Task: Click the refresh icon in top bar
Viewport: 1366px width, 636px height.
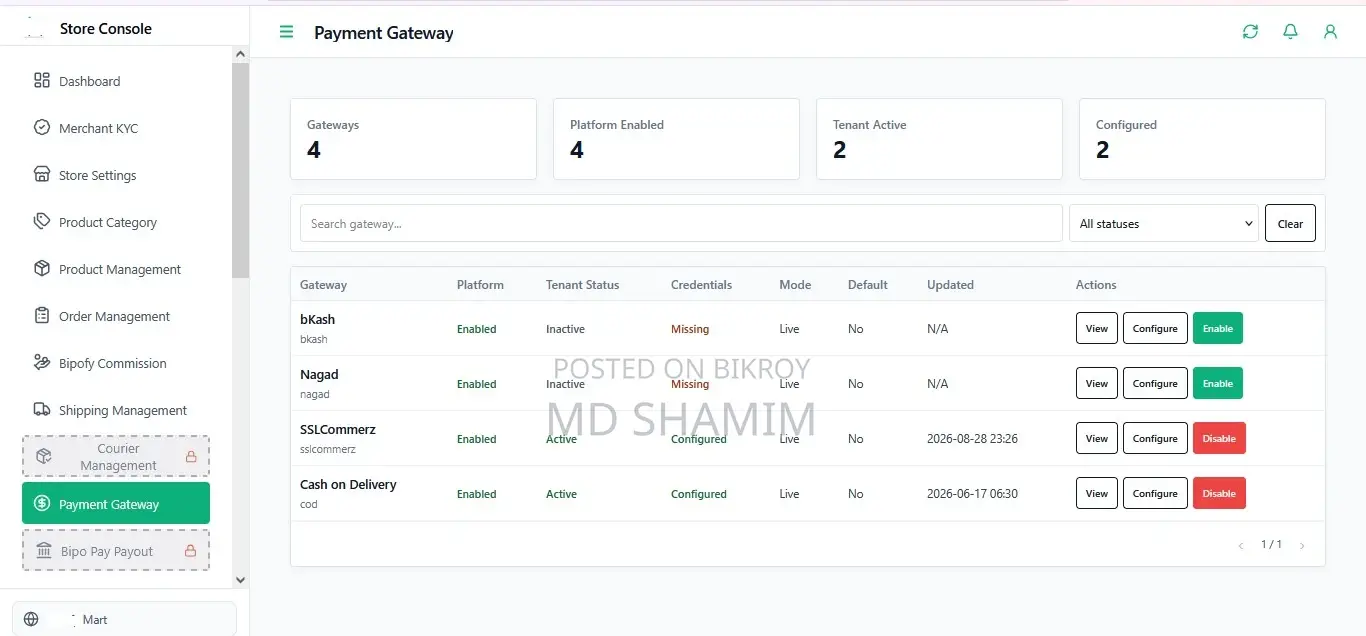Action: [x=1250, y=32]
